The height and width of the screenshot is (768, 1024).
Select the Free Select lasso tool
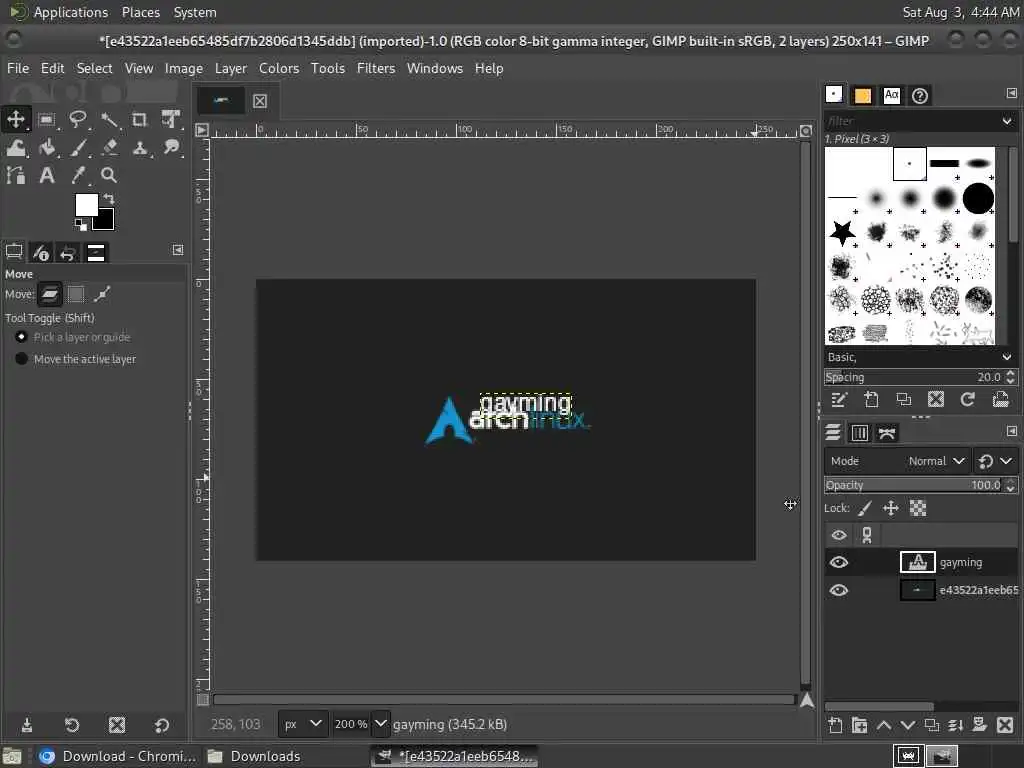[x=78, y=120]
